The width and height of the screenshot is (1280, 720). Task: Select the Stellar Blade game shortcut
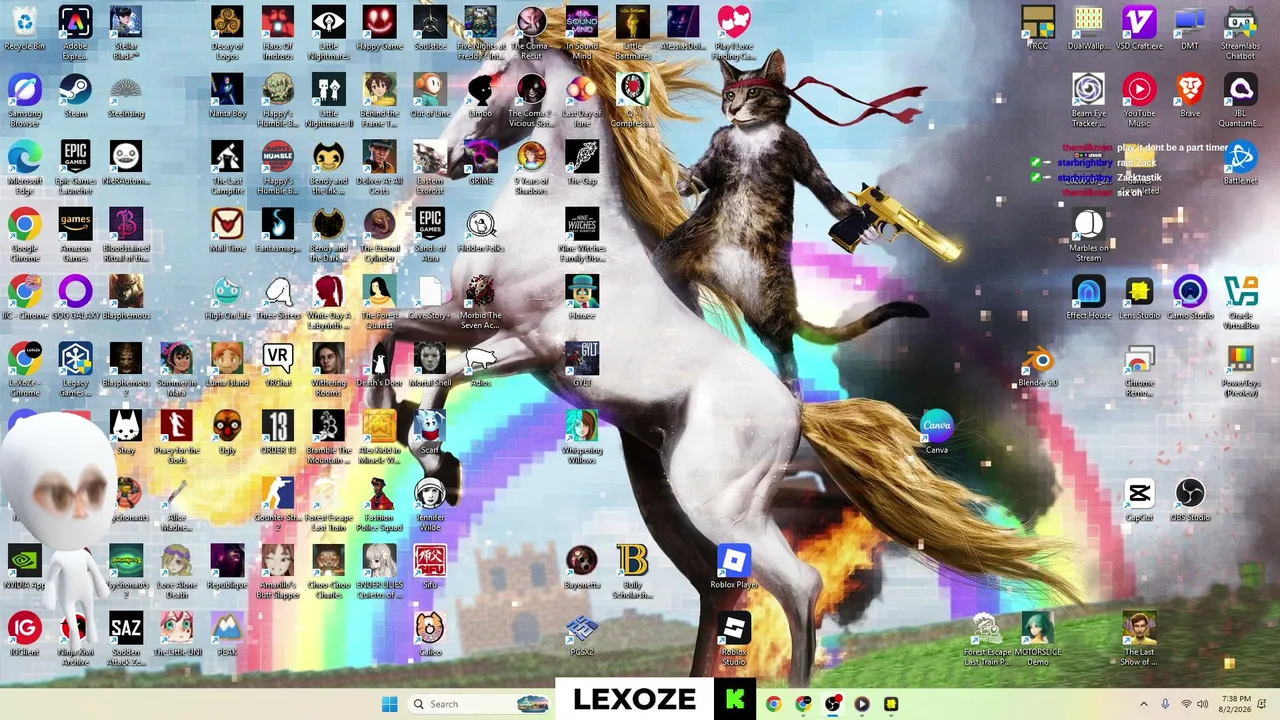pos(126,32)
